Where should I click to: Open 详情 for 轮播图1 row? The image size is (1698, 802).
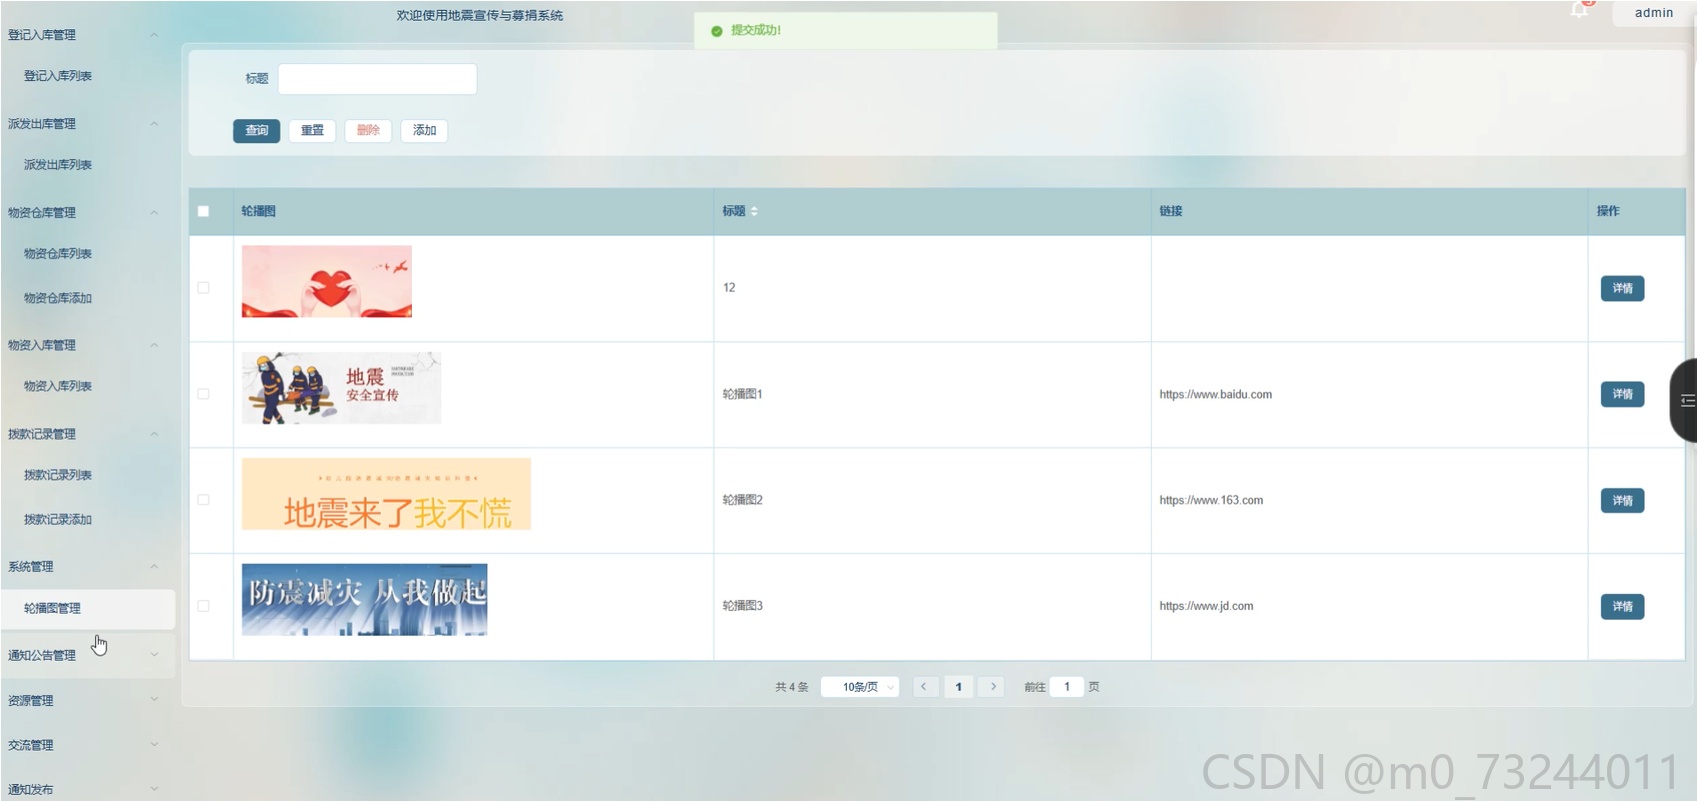click(x=1622, y=394)
